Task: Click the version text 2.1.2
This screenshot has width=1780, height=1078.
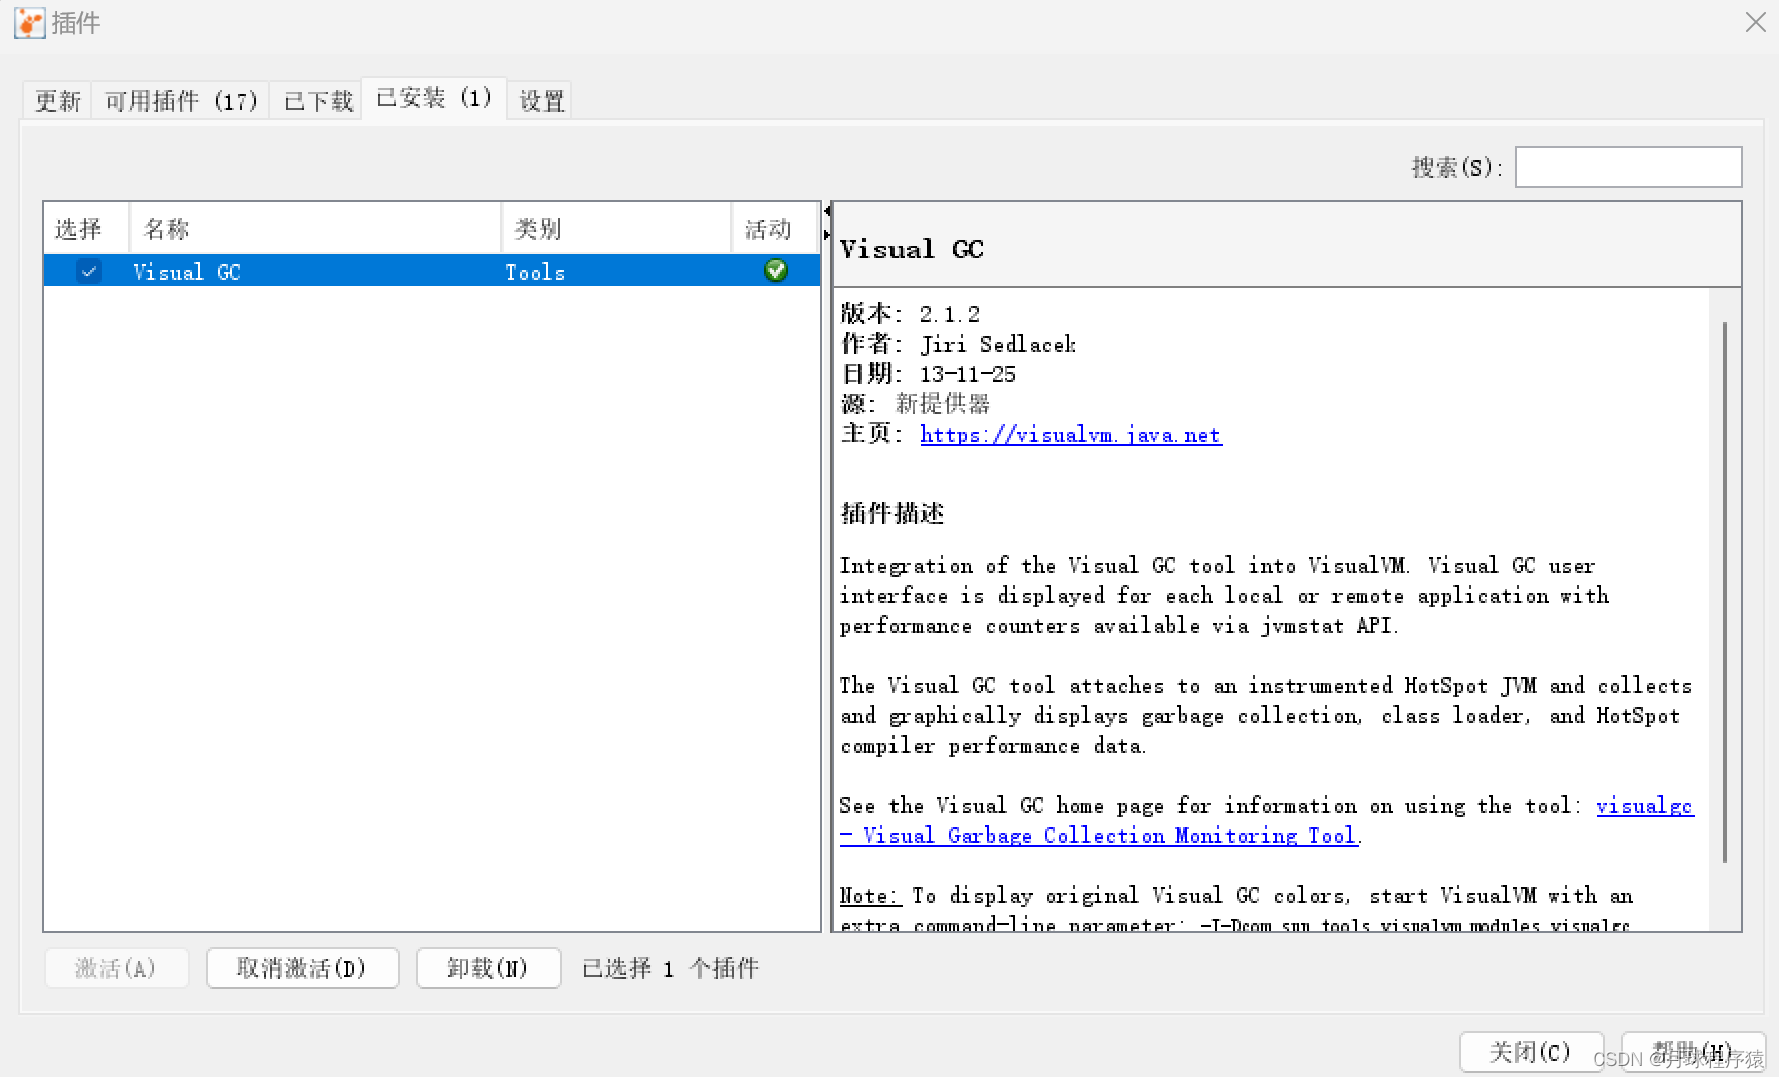Action: pyautogui.click(x=950, y=314)
